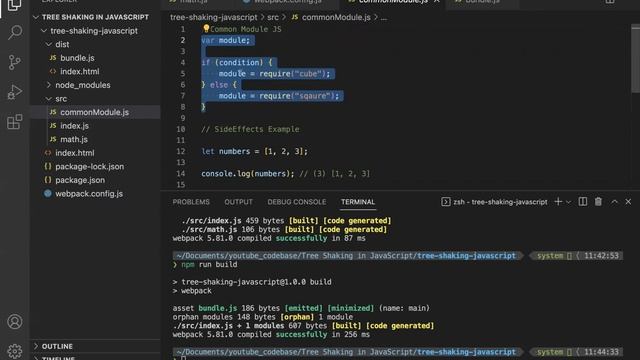Open the Source Control view

click(x=15, y=62)
